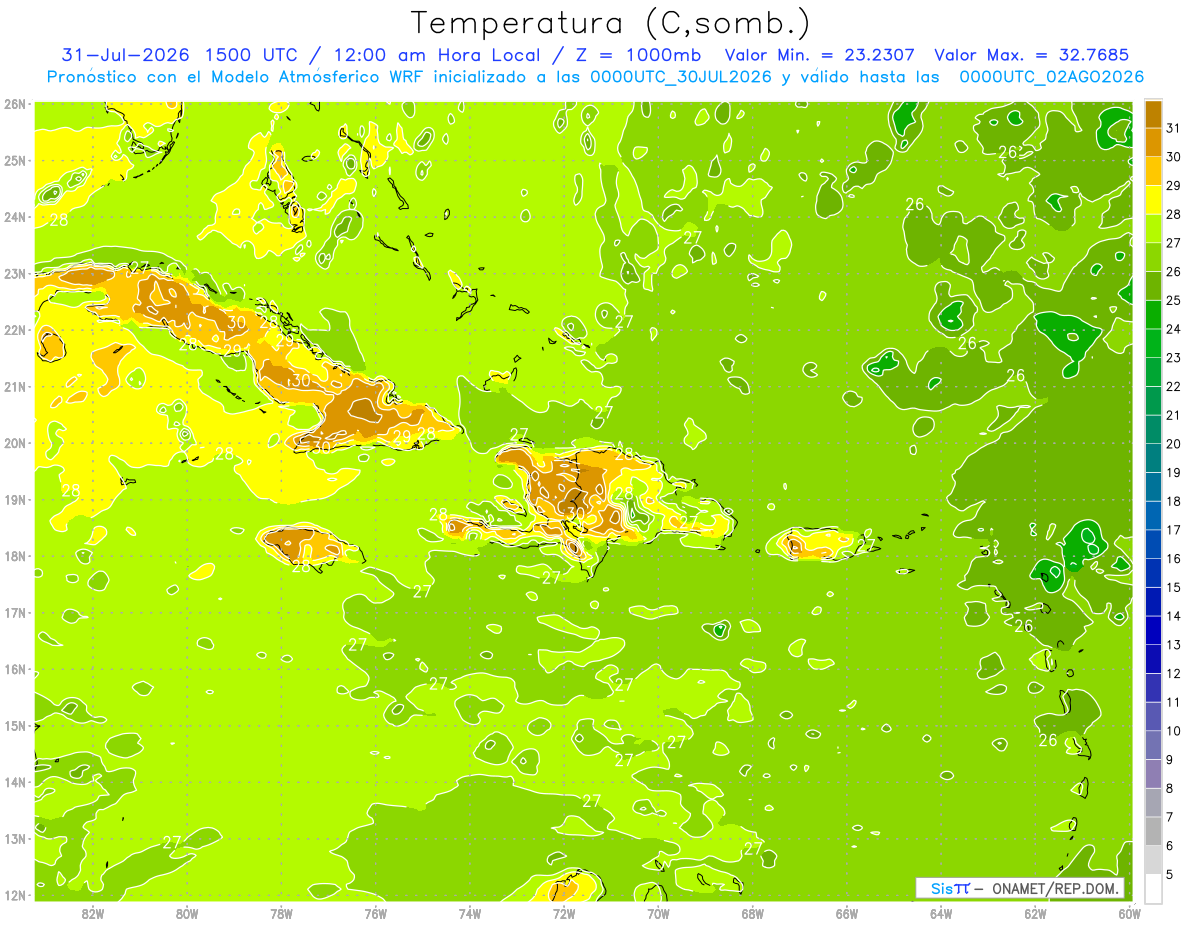Click the 72W longitude axis label
Image resolution: width=1200 pixels, height=927 pixels.
coord(564,913)
